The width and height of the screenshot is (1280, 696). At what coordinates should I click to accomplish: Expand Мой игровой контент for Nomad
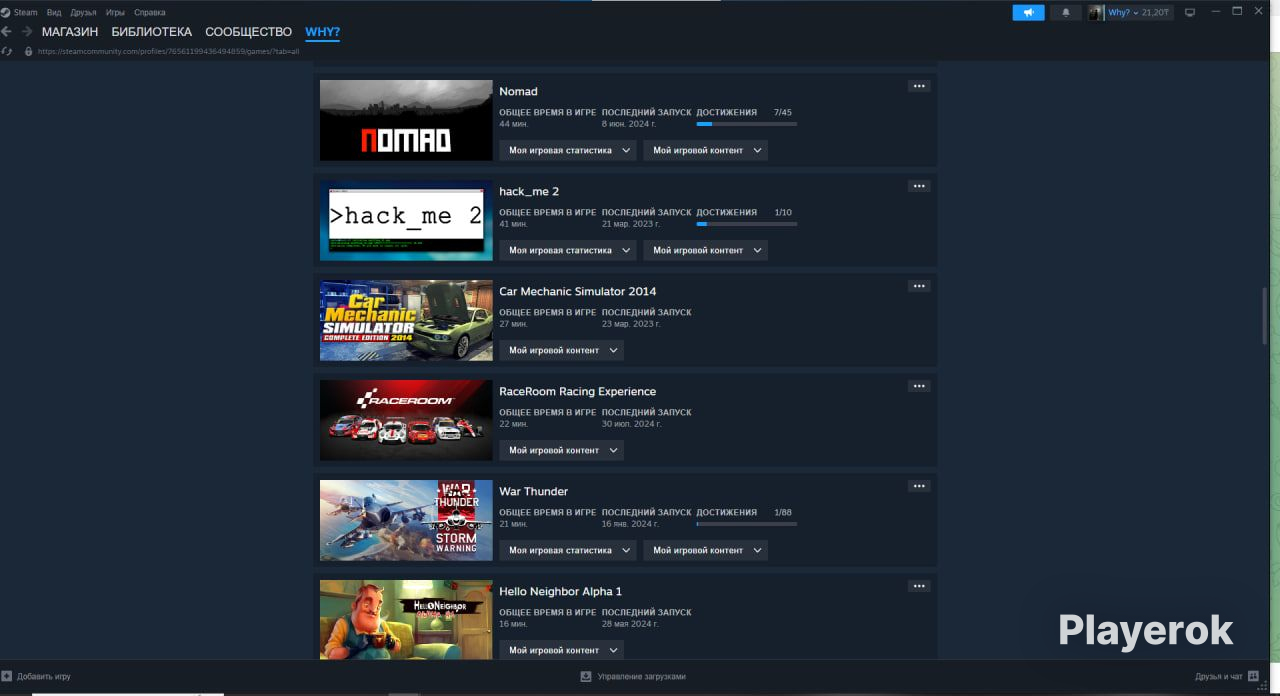(x=705, y=150)
